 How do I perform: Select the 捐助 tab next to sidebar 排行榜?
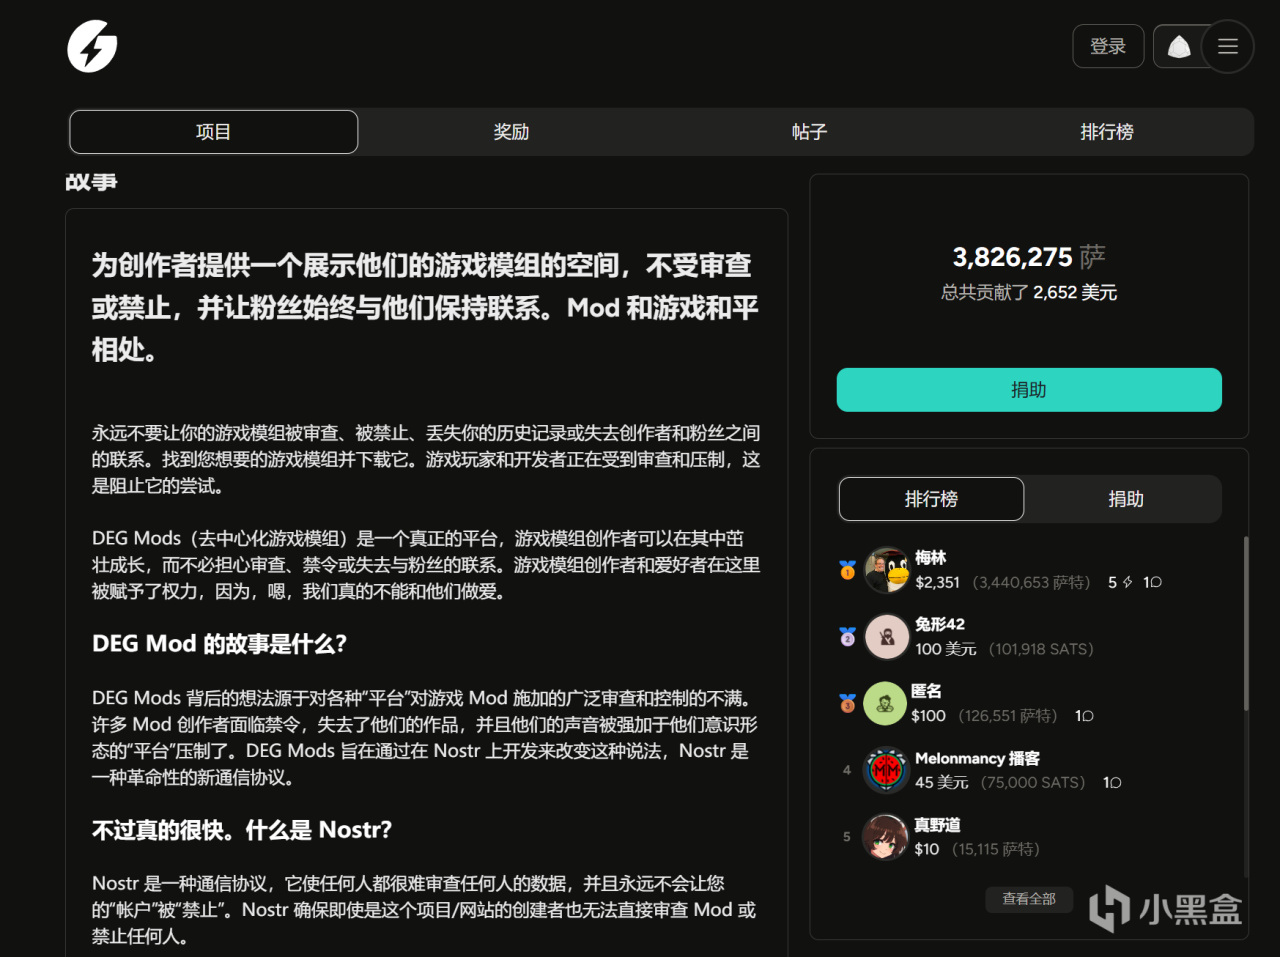click(x=1126, y=499)
